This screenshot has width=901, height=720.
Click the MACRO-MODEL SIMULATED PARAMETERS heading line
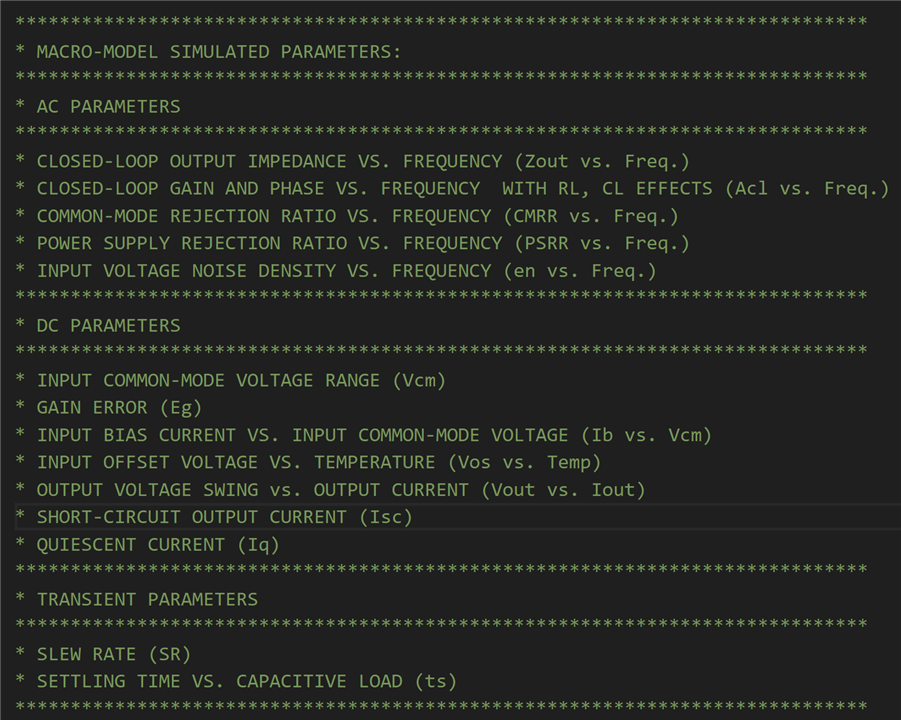[x=208, y=52]
